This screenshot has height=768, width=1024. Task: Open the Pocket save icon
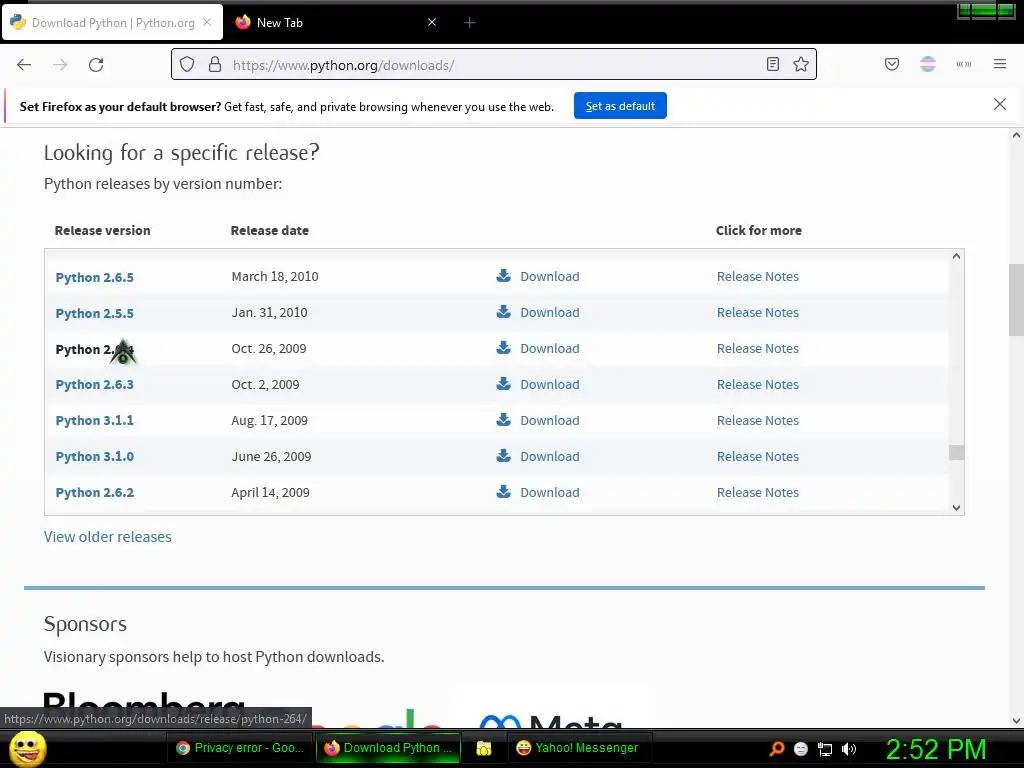click(892, 64)
